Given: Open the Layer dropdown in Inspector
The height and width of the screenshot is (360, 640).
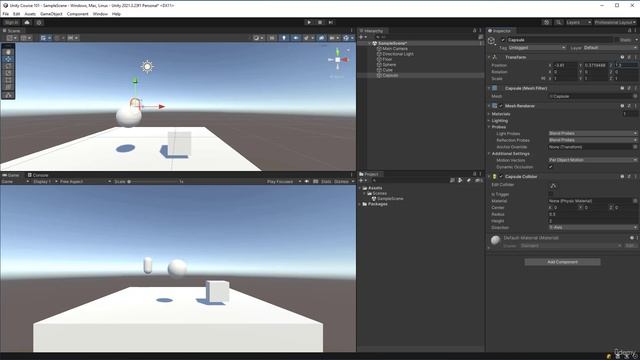Looking at the screenshot, I should 610,48.
